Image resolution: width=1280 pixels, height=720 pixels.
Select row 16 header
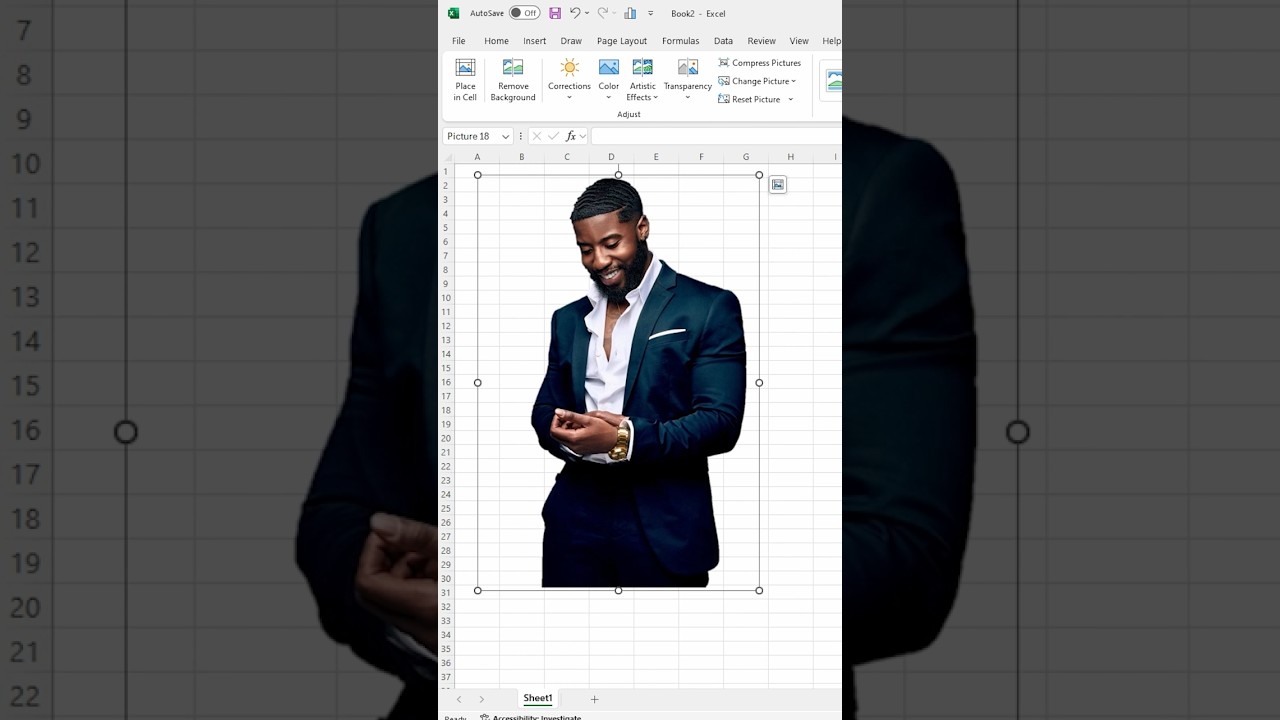point(447,382)
